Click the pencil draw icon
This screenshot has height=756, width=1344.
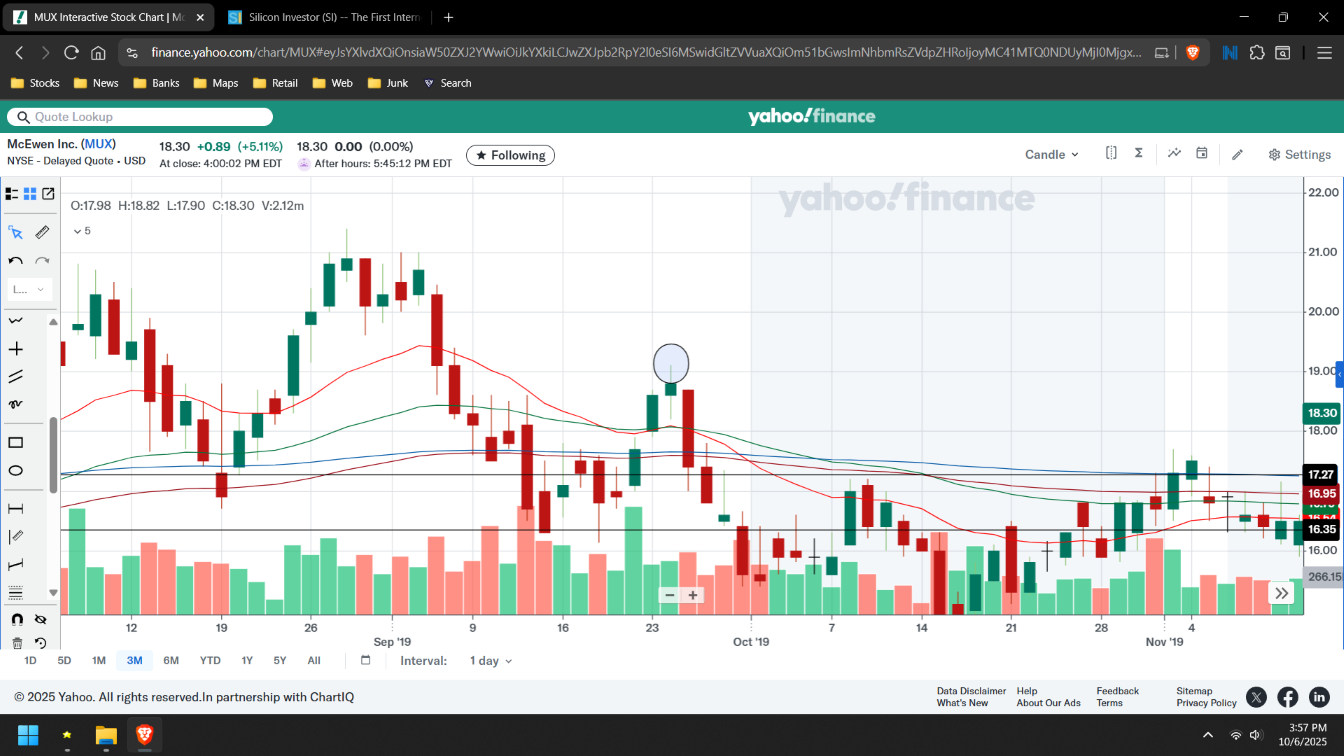click(1237, 155)
